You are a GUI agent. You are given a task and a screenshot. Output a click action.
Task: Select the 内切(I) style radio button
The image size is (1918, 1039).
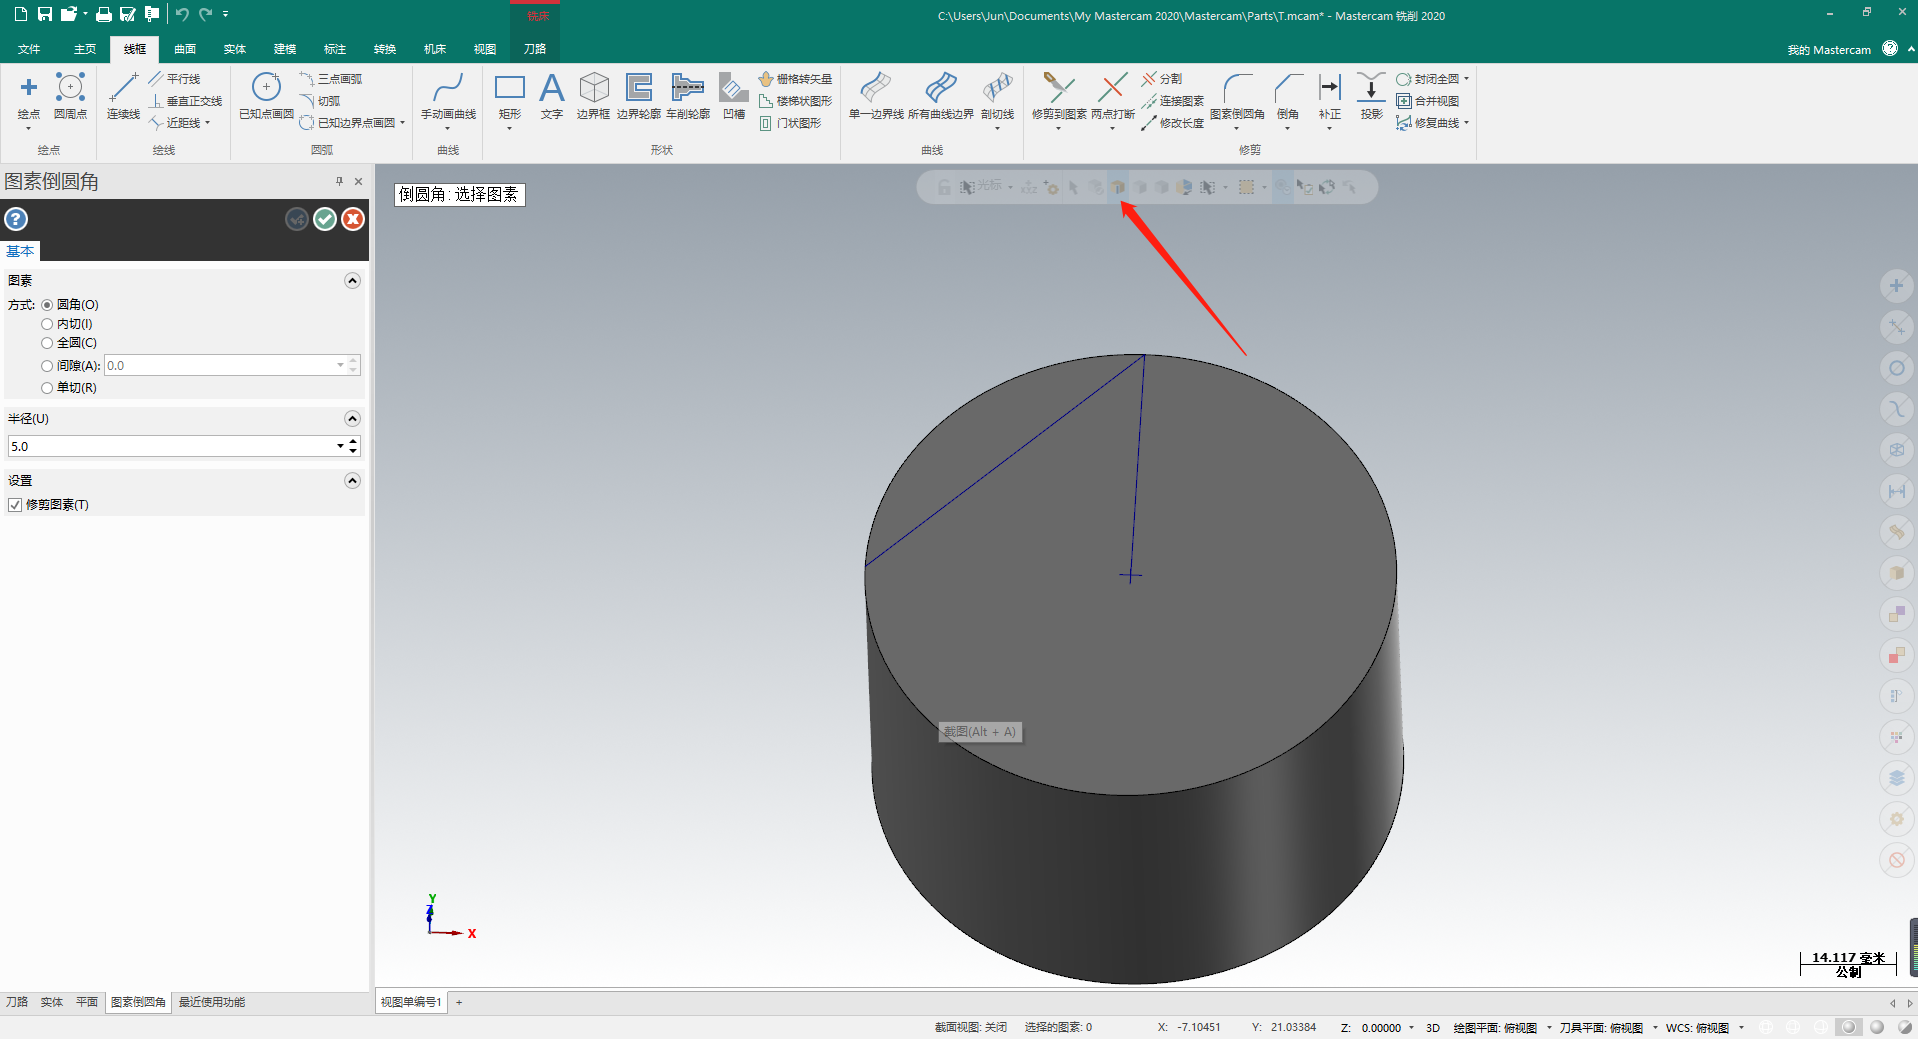pos(47,324)
